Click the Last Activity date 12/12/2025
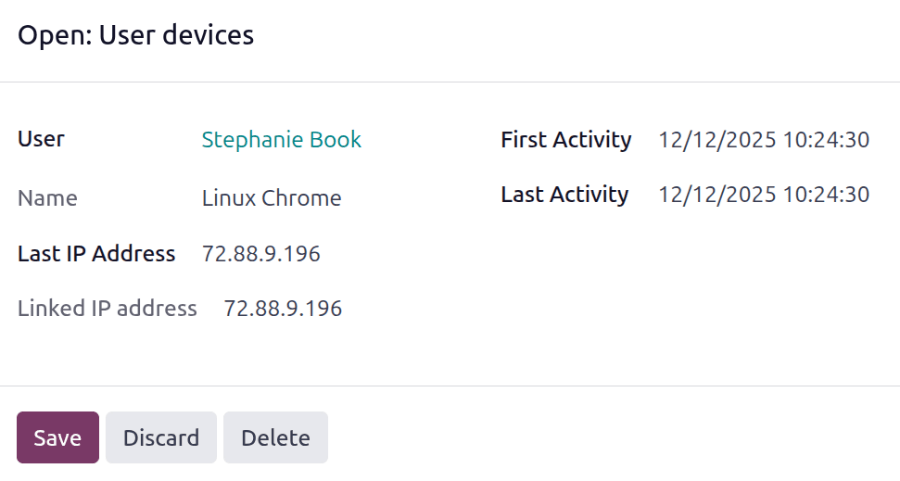The image size is (900, 481). [717, 195]
